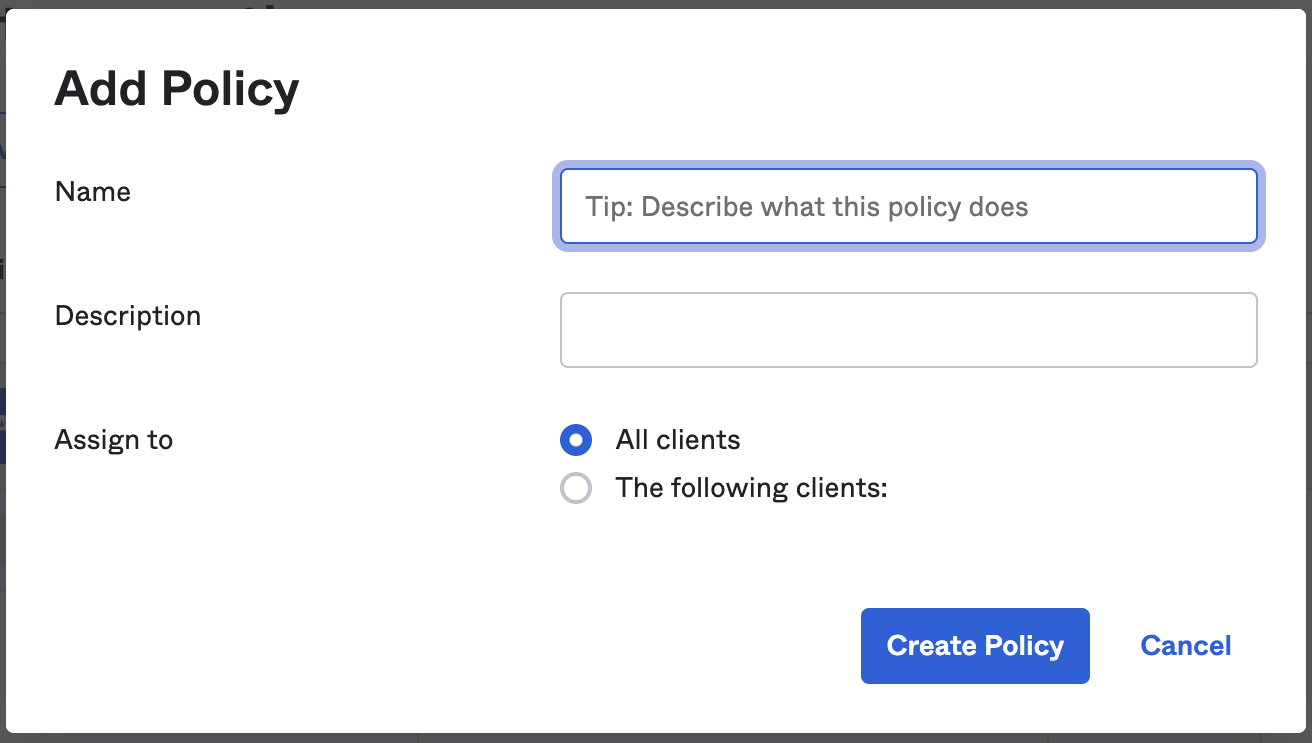Click the Name input field

tap(908, 206)
